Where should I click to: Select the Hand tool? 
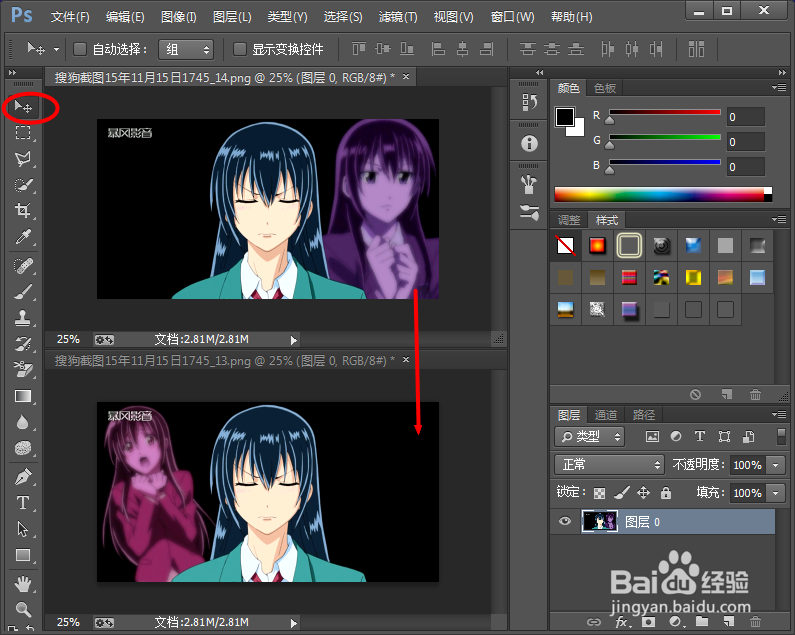pos(23,584)
